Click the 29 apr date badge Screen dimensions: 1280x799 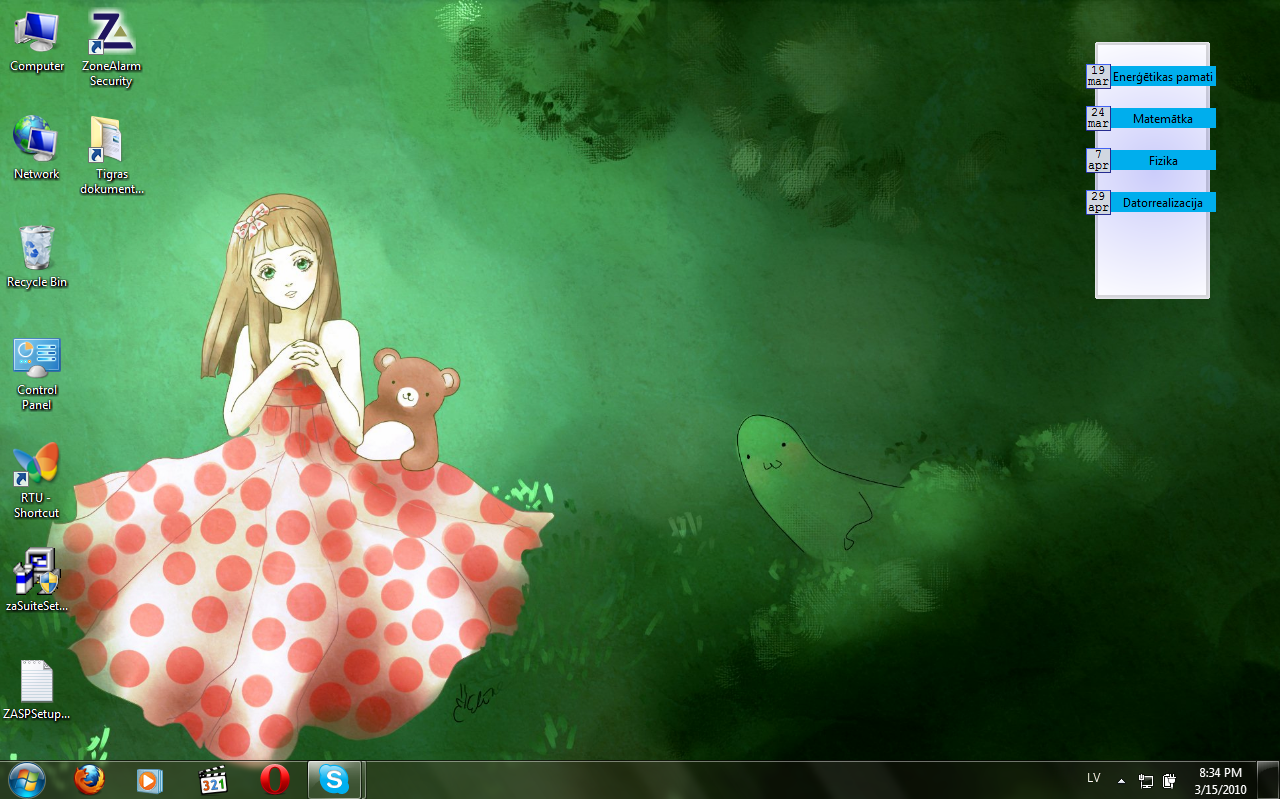click(1098, 202)
